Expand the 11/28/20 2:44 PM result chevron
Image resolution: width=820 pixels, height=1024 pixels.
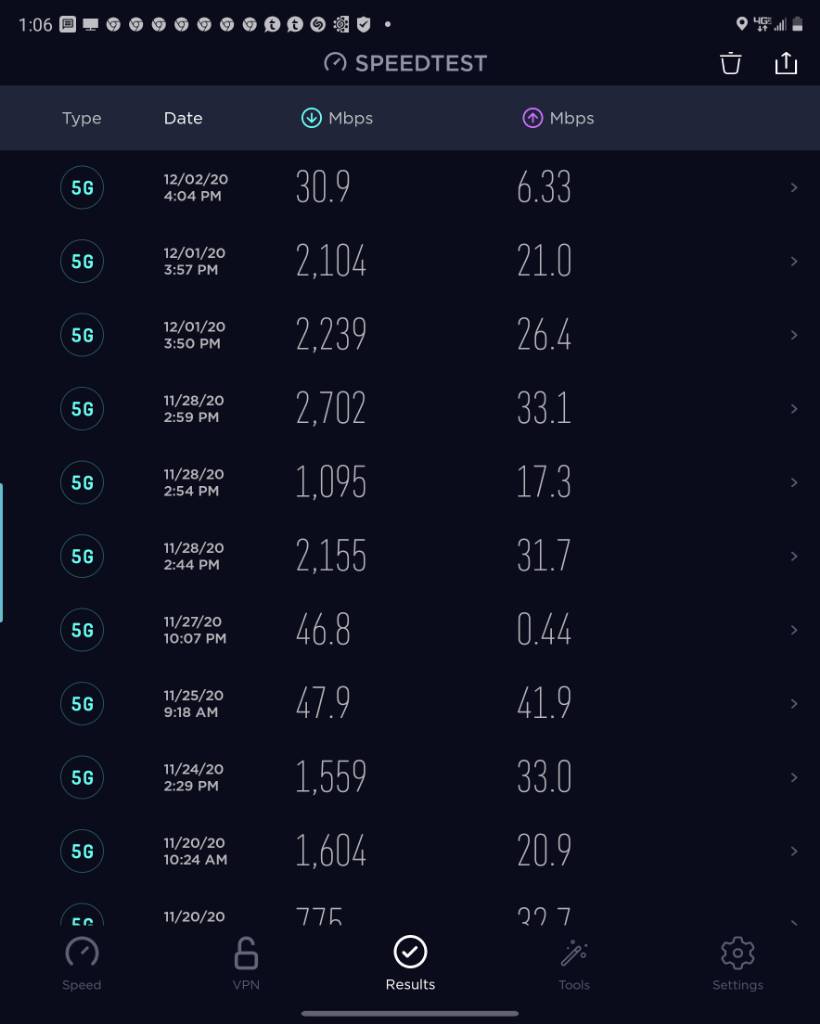(x=794, y=556)
